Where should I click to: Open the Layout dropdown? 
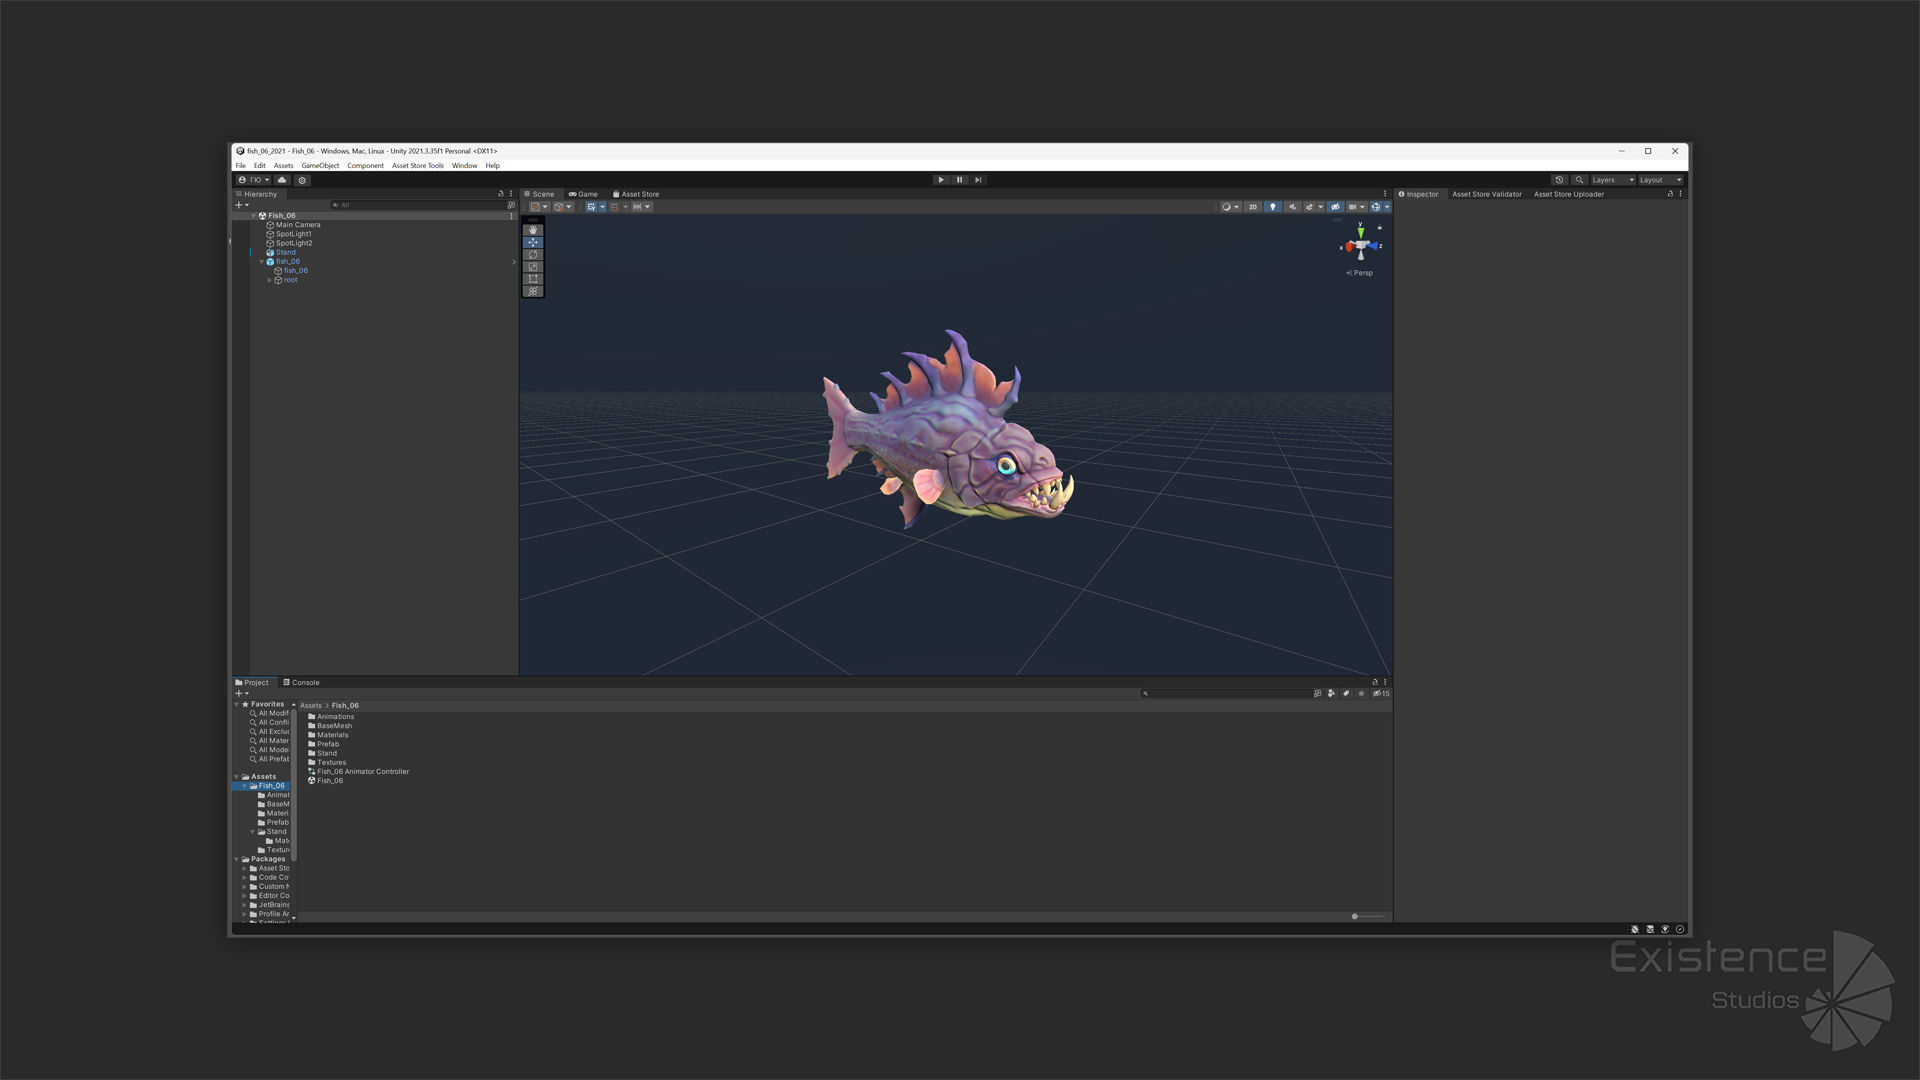tap(1660, 180)
